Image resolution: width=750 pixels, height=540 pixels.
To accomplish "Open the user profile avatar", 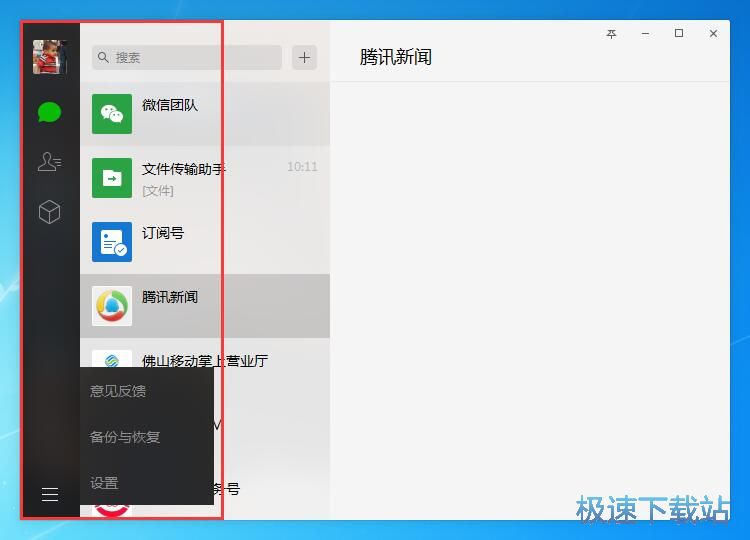I will 49,57.
